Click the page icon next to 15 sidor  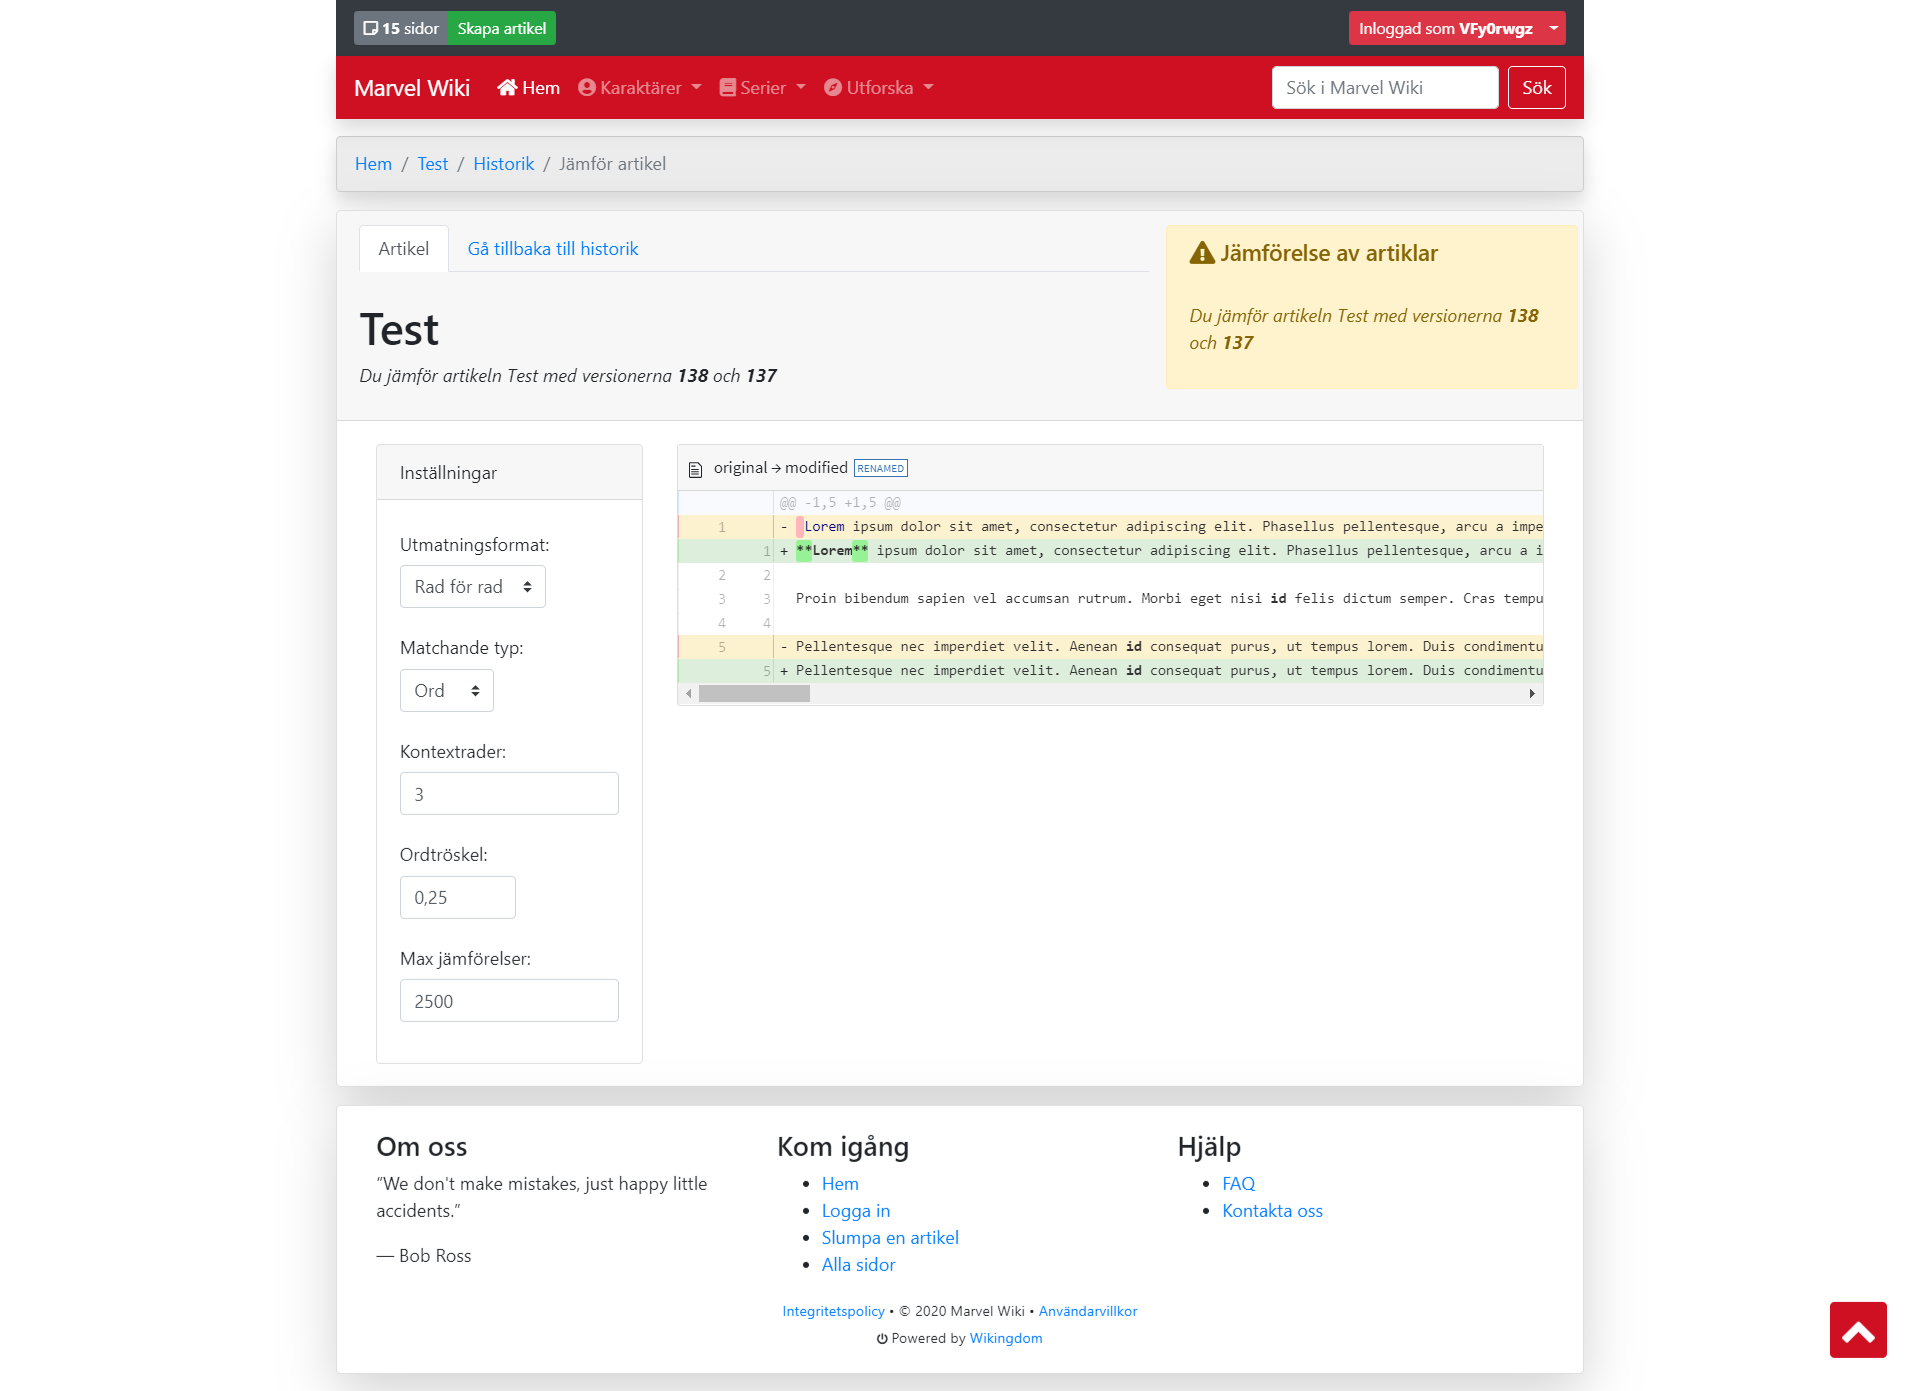(x=370, y=28)
